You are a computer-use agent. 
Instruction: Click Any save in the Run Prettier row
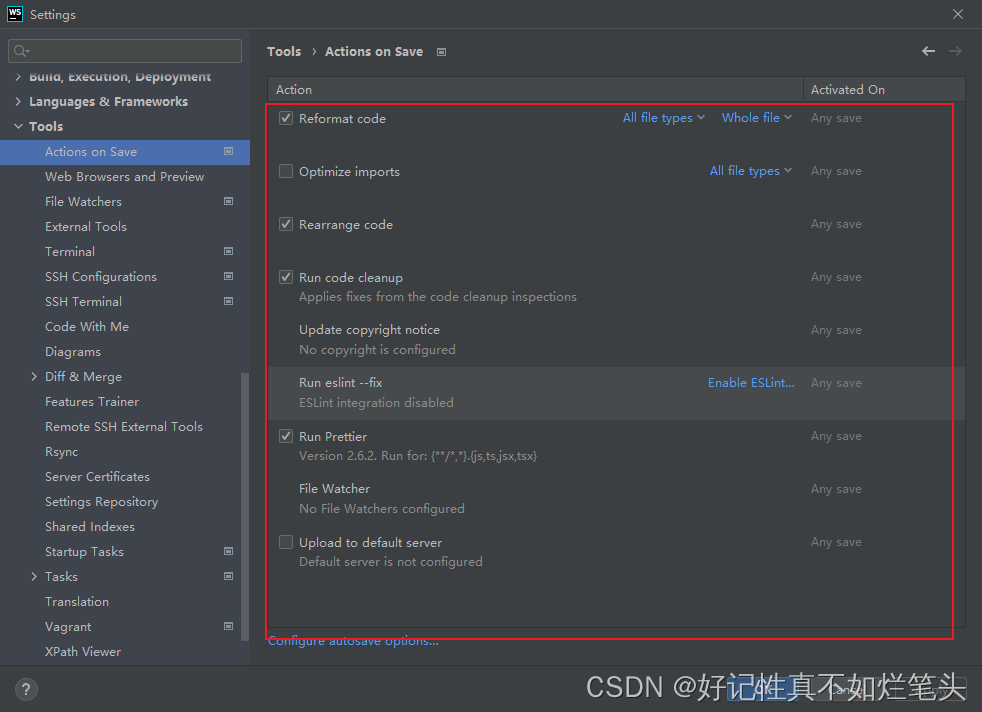click(x=836, y=436)
